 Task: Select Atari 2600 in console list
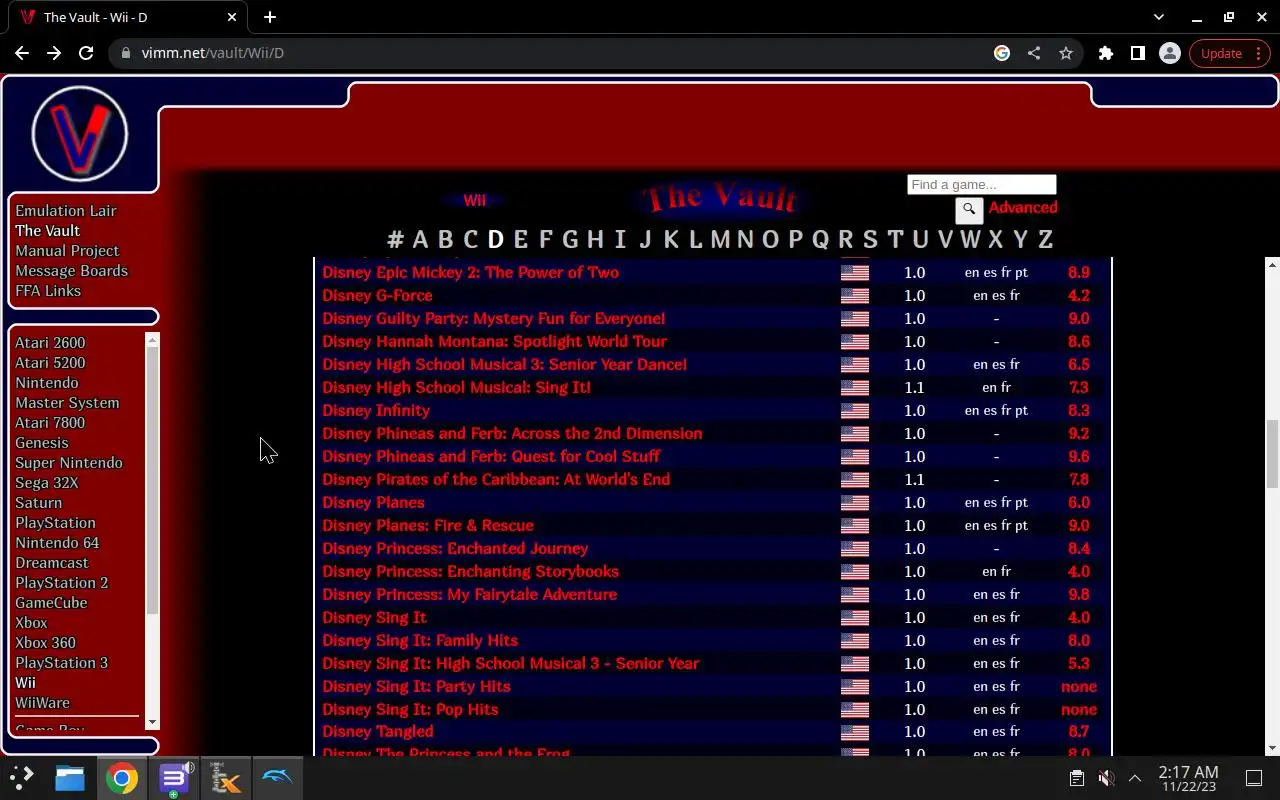point(50,343)
